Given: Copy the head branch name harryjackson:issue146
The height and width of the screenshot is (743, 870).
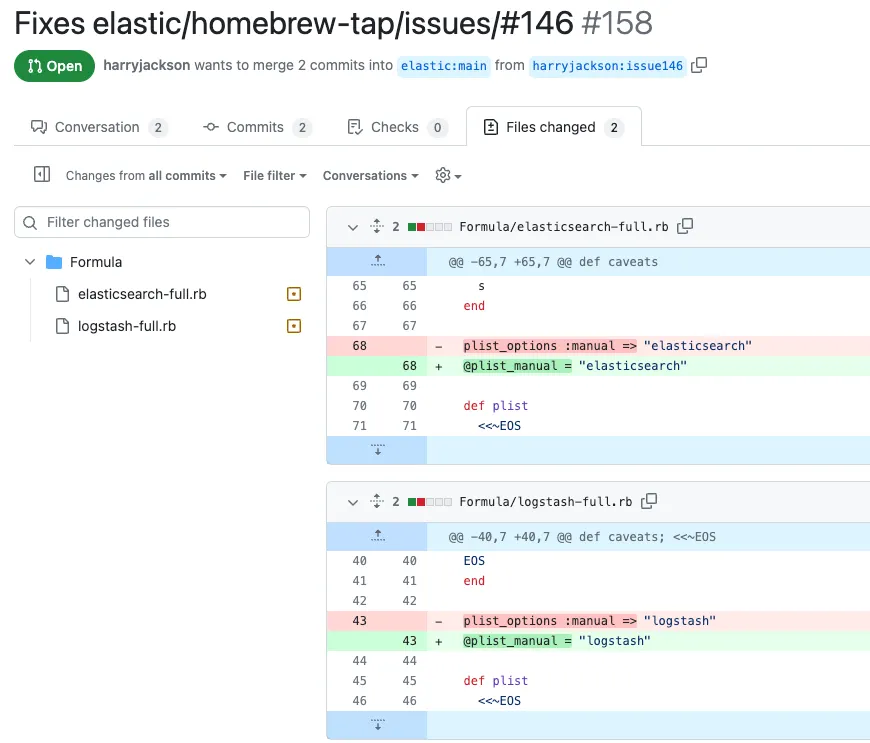Looking at the screenshot, I should tap(699, 65).
